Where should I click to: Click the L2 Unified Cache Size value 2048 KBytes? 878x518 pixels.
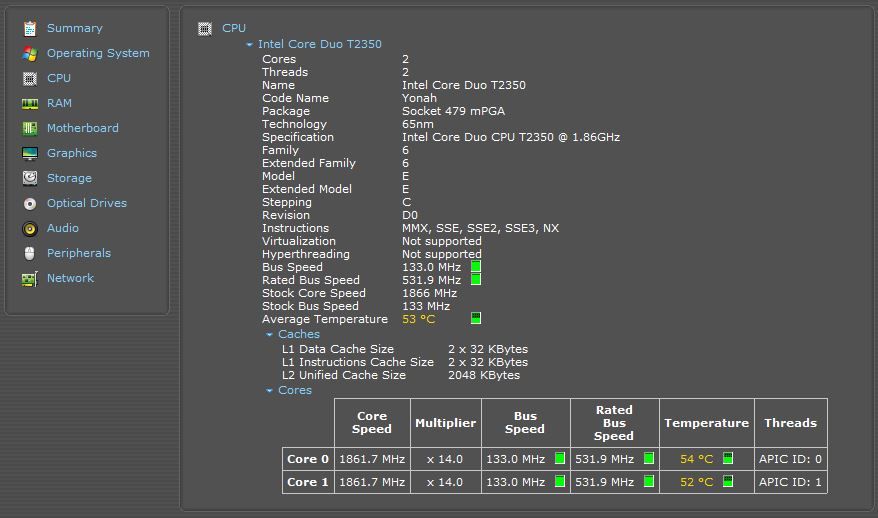pos(484,375)
